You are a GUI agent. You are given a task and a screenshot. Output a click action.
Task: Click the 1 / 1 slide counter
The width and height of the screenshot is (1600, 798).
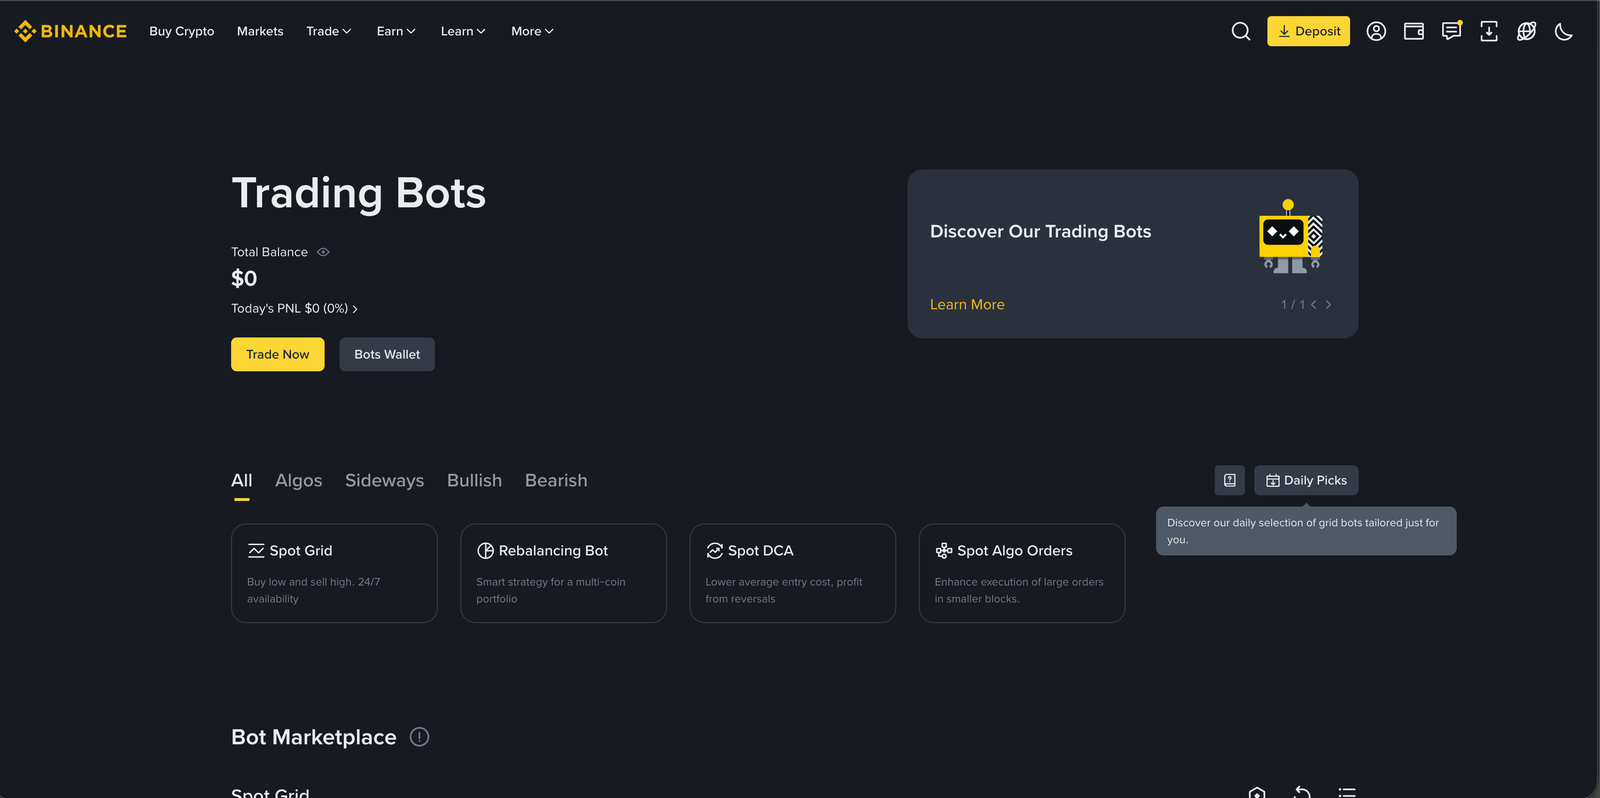pyautogui.click(x=1293, y=305)
